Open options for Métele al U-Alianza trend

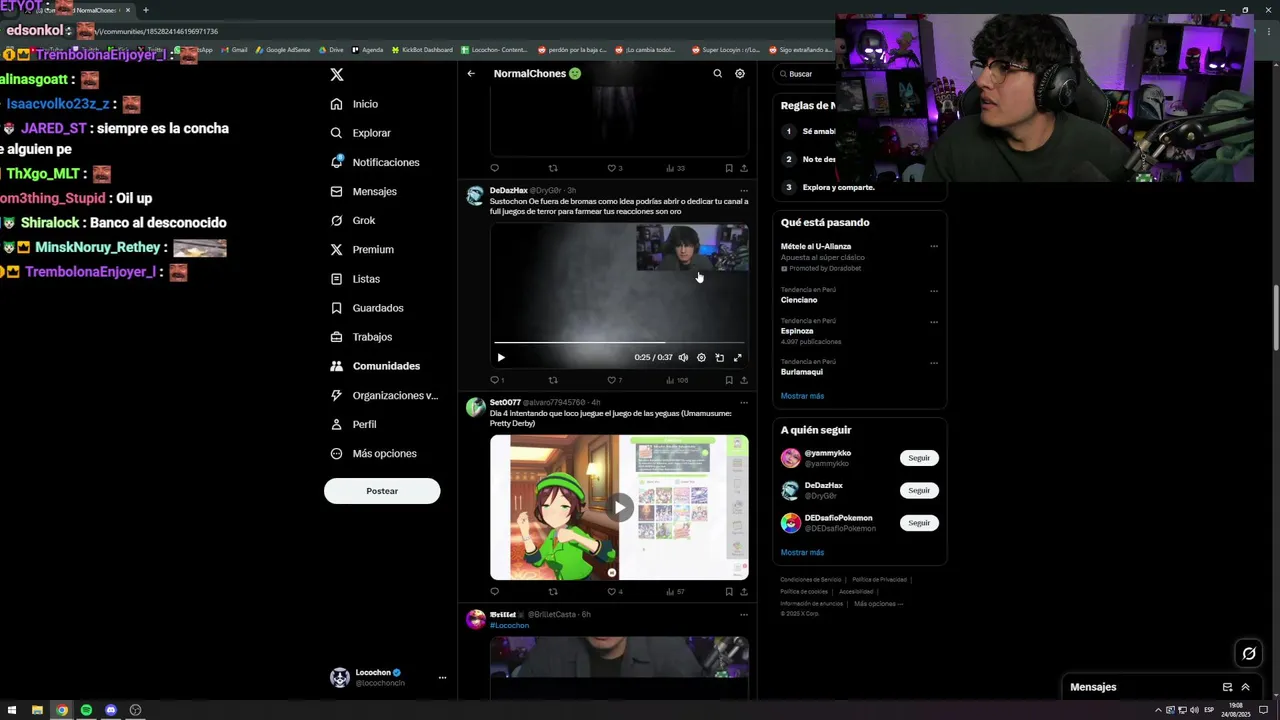934,247
